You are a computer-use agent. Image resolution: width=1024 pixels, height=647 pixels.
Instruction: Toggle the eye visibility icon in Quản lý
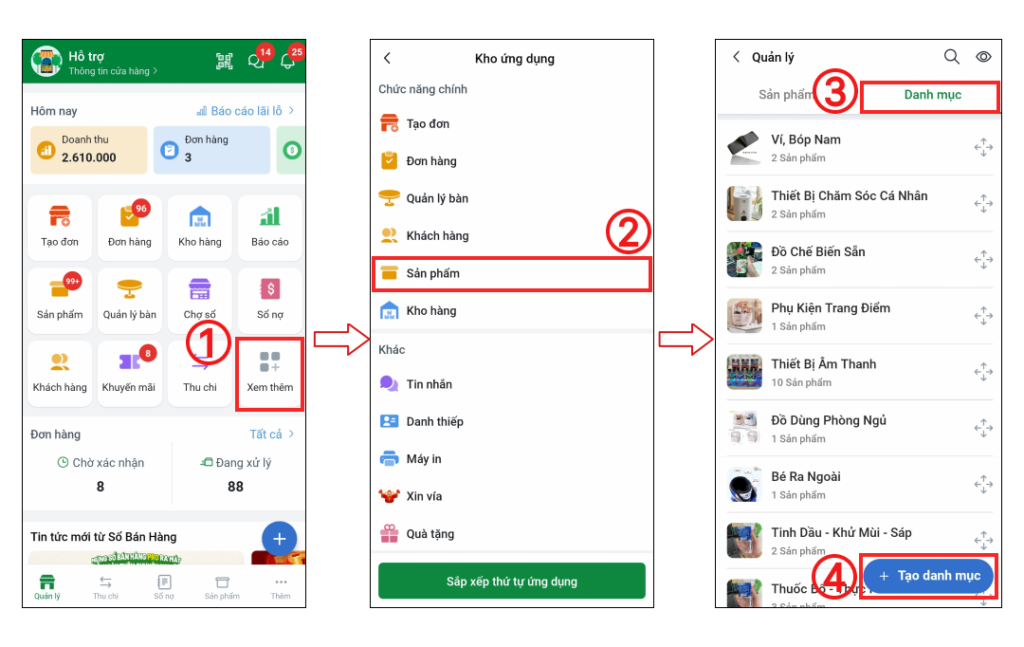(984, 57)
